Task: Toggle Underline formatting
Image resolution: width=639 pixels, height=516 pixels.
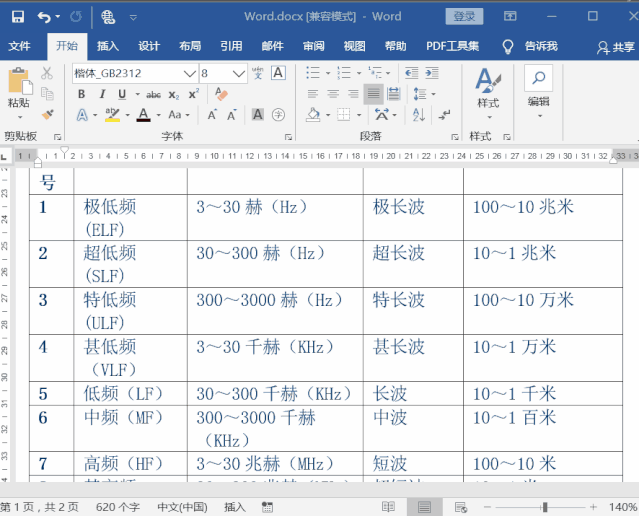Action: tap(122, 94)
